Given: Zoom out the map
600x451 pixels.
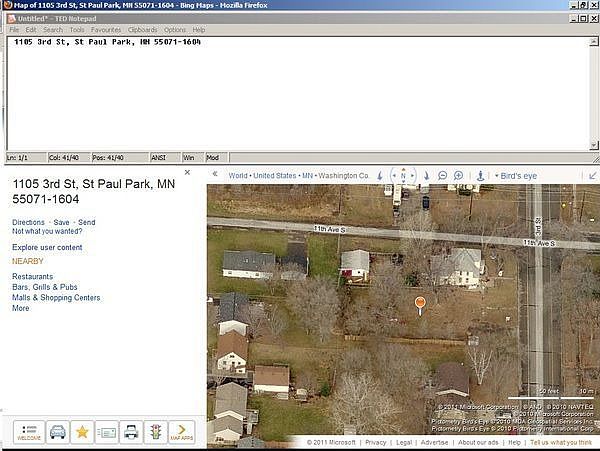Looking at the screenshot, I should [442, 176].
